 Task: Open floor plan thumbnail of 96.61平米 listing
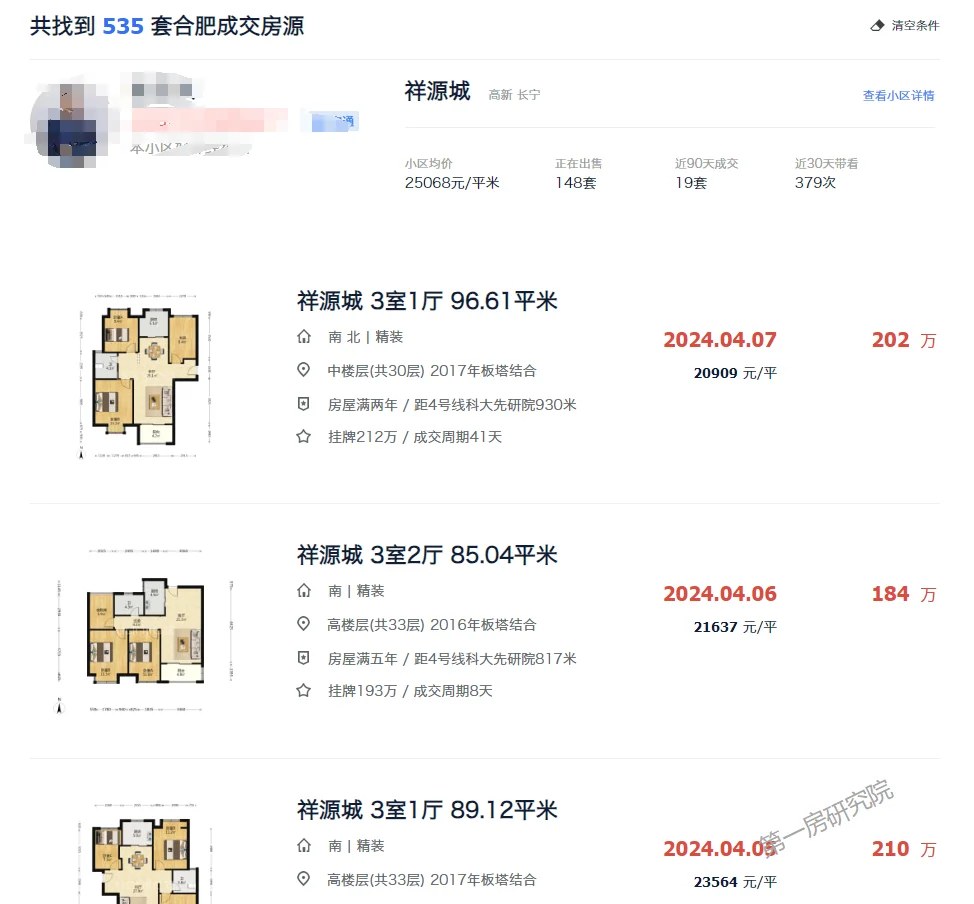(x=145, y=377)
